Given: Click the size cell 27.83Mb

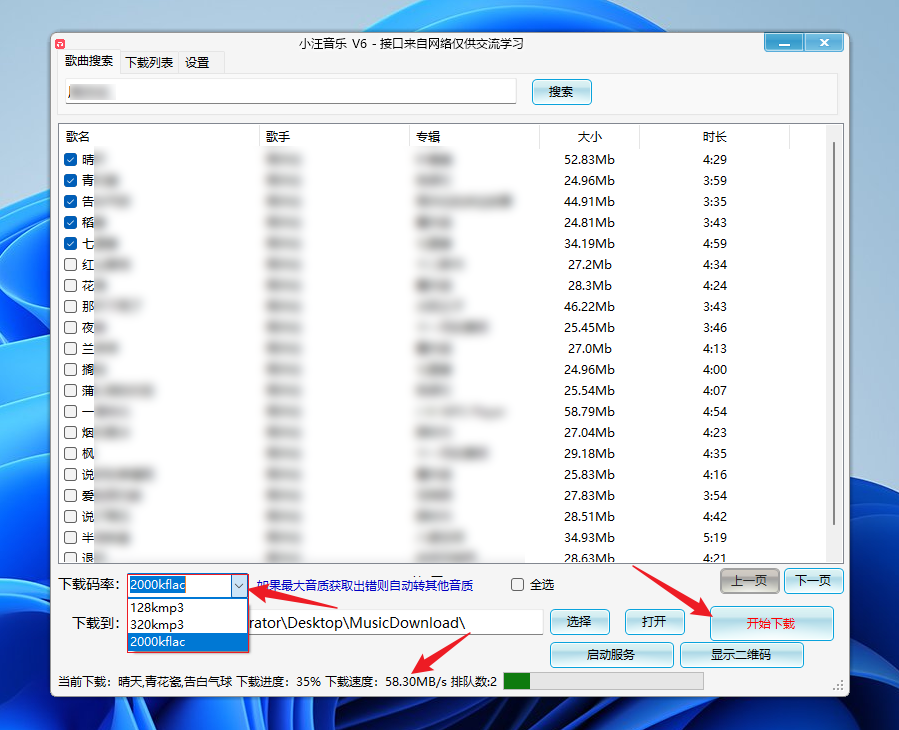Looking at the screenshot, I should coord(589,495).
